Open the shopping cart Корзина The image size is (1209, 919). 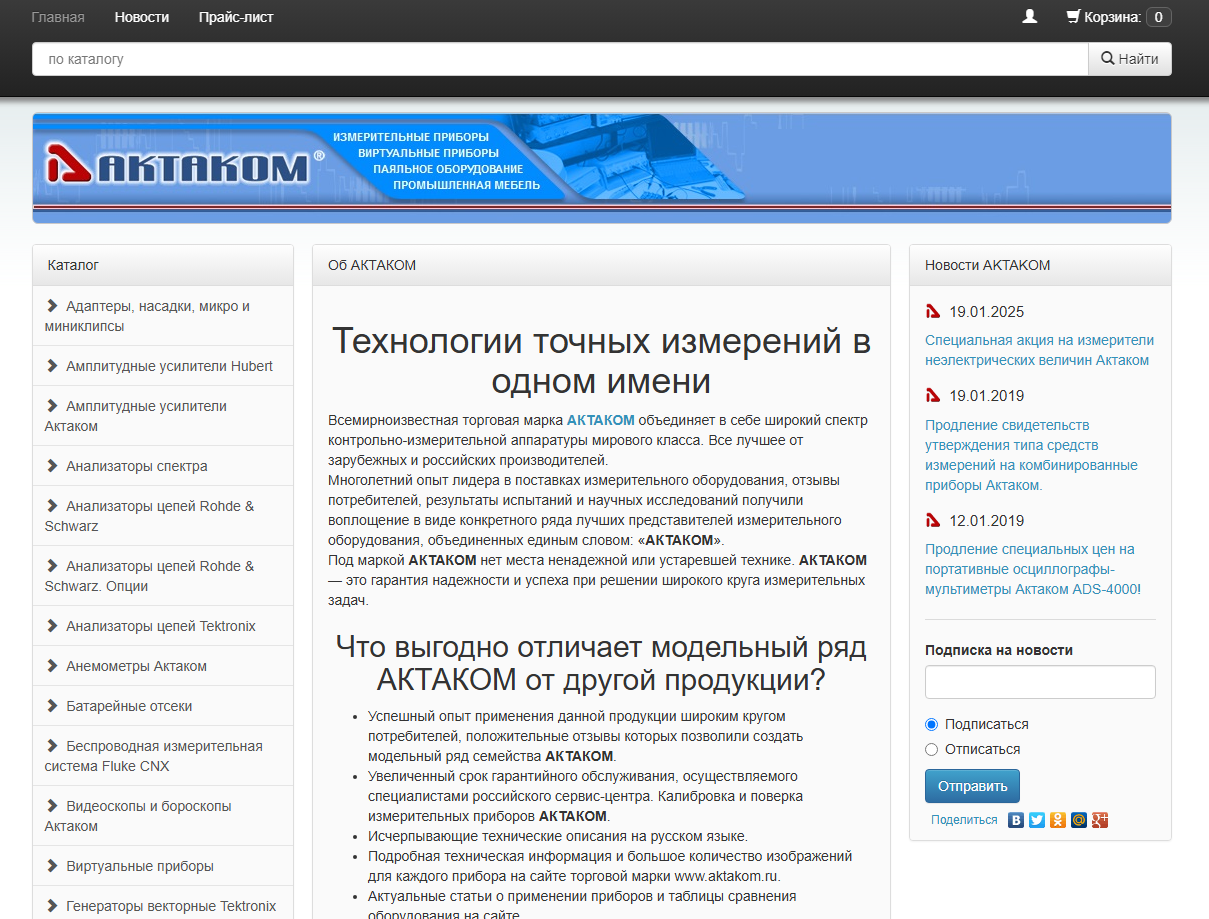pos(1118,17)
